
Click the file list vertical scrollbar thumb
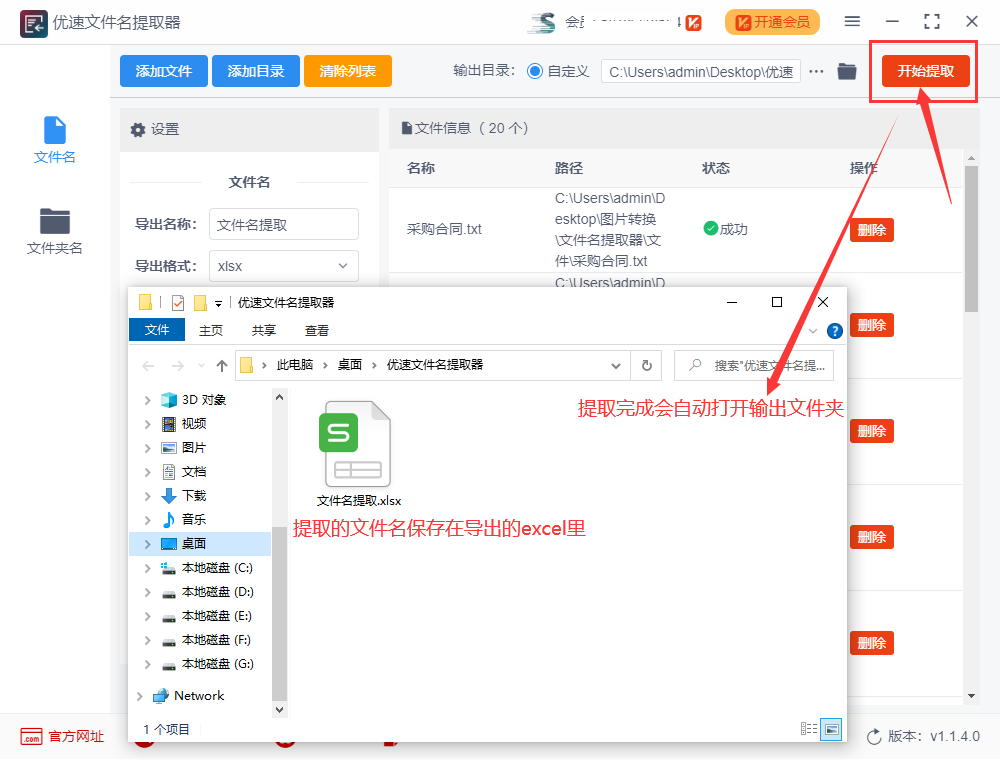click(971, 239)
